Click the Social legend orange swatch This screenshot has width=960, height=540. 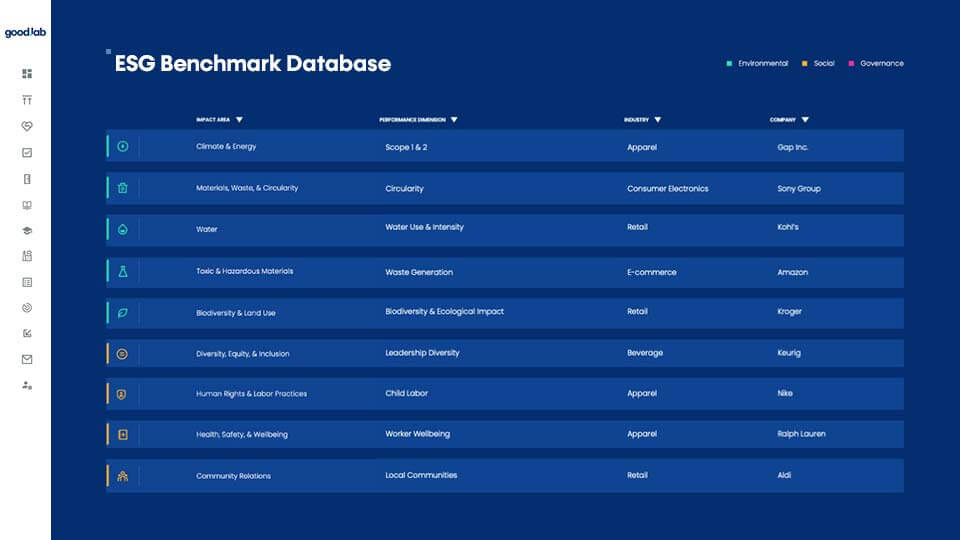tap(804, 64)
